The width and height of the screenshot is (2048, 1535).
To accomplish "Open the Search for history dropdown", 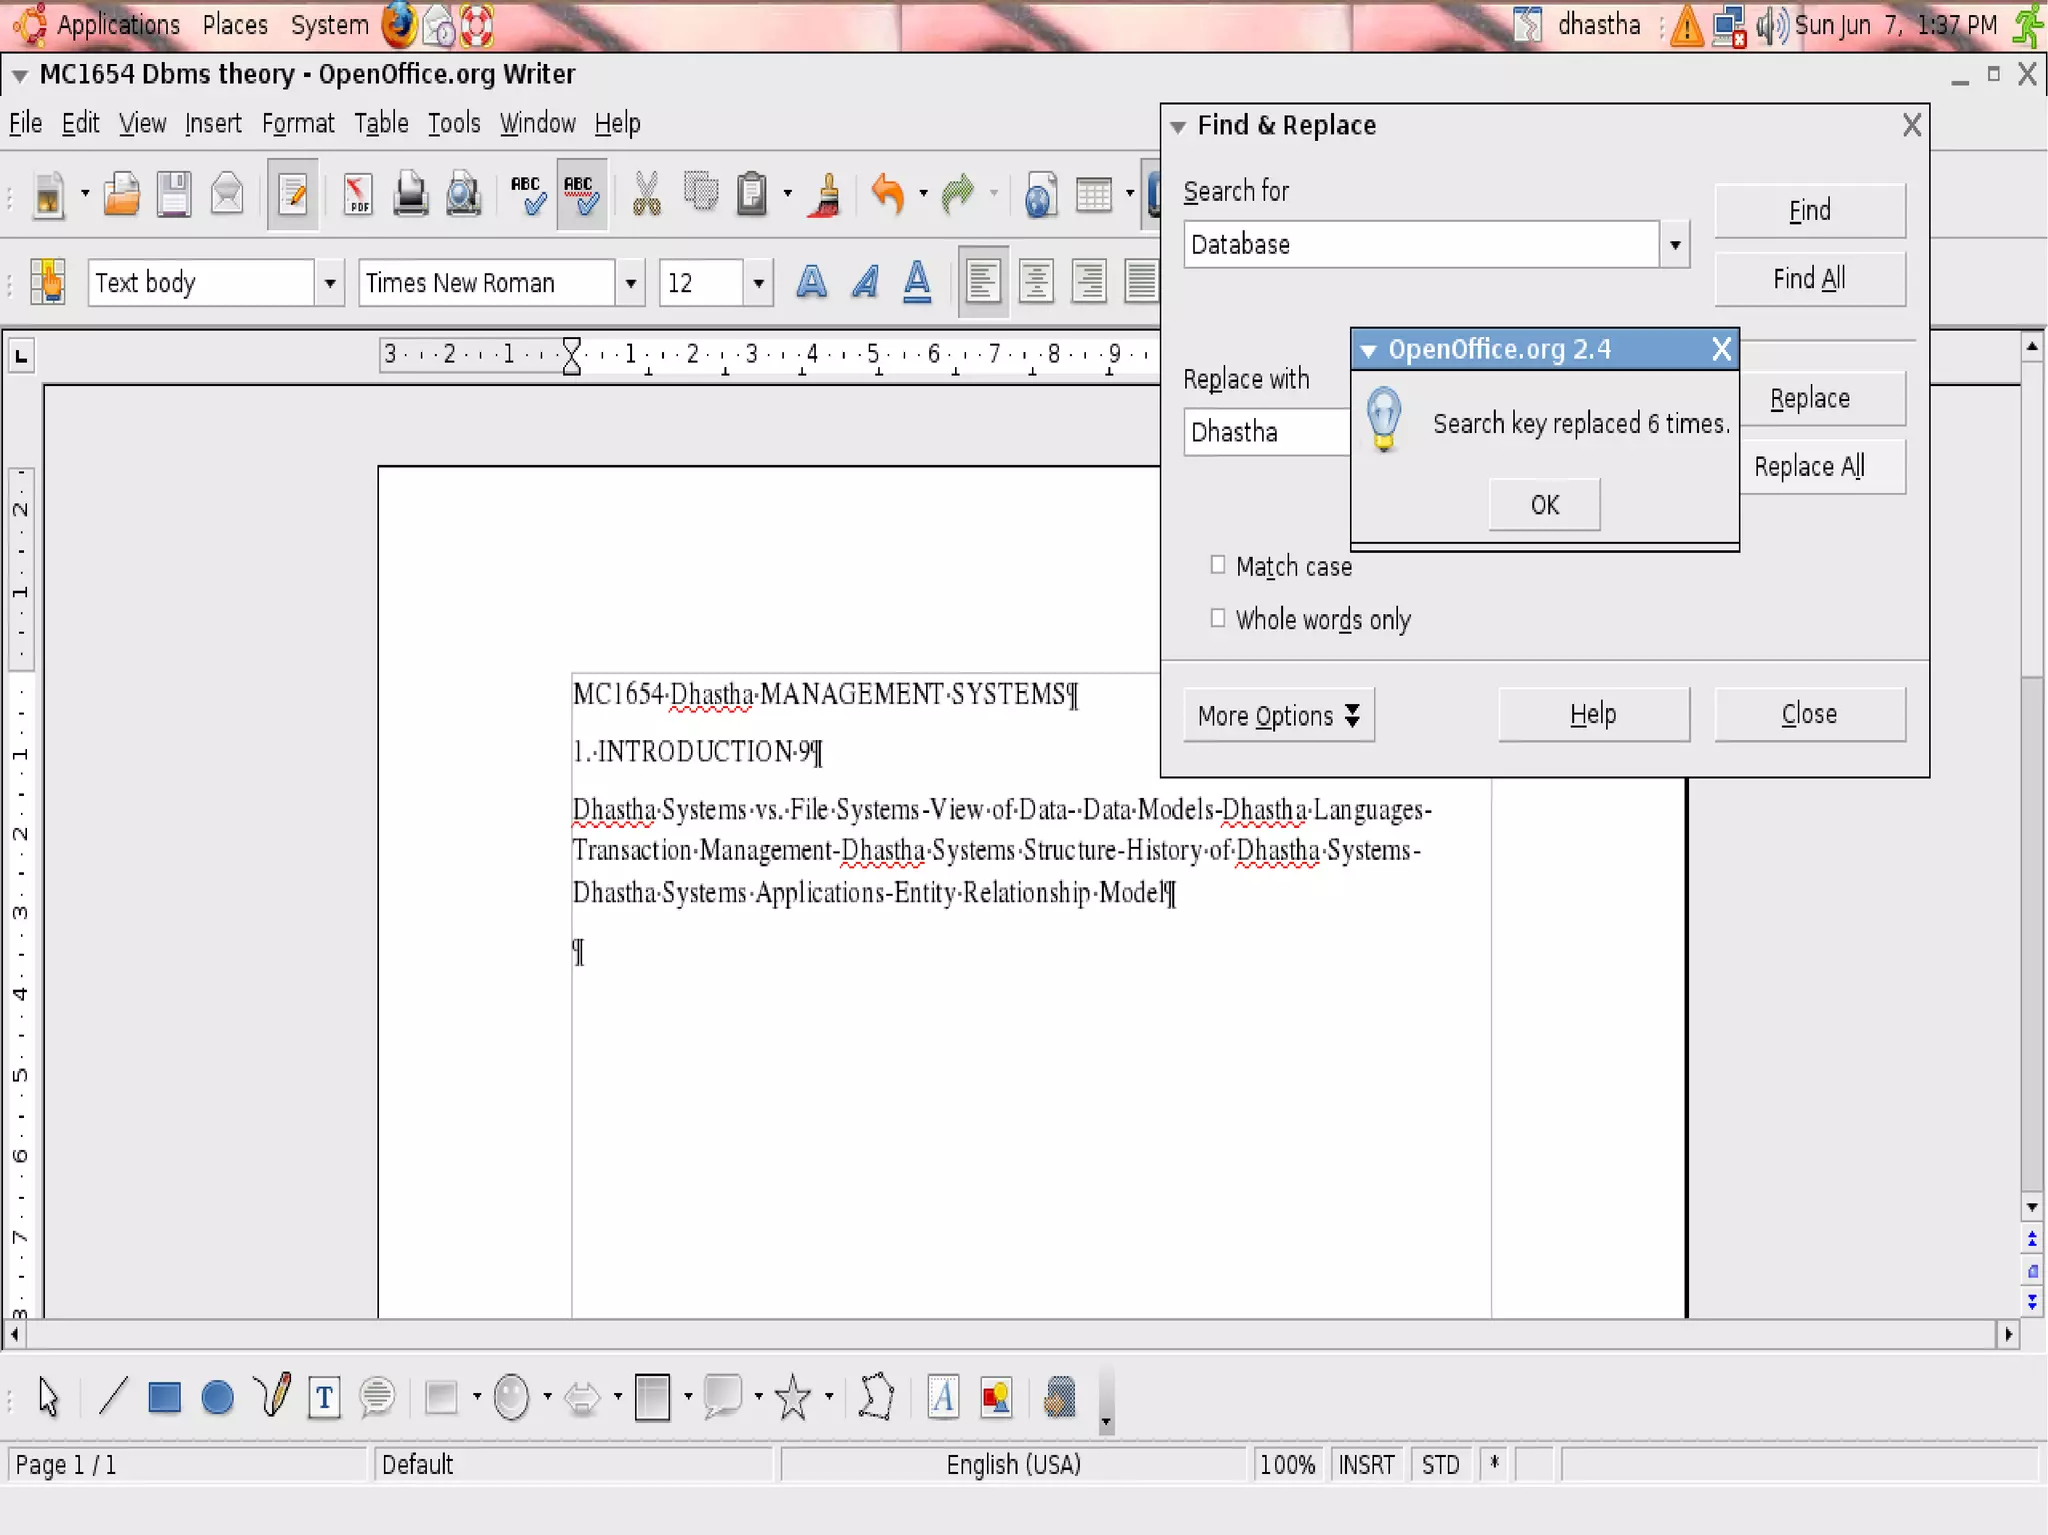I will point(1675,245).
